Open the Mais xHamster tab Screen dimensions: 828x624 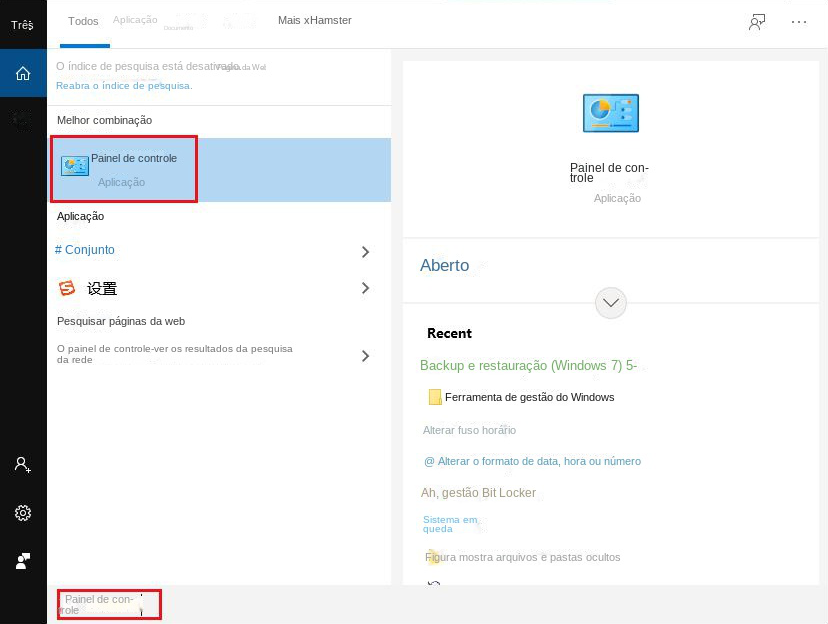click(314, 20)
